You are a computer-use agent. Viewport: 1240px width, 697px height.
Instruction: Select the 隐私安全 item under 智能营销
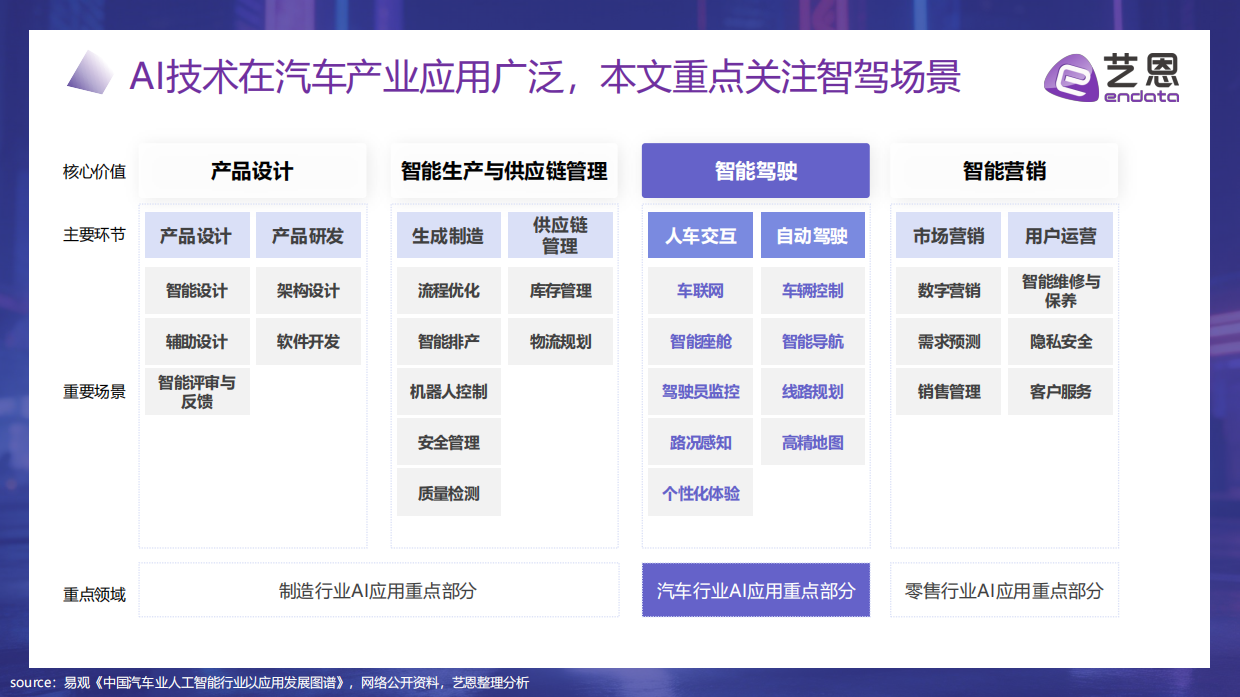pyautogui.click(x=1060, y=341)
